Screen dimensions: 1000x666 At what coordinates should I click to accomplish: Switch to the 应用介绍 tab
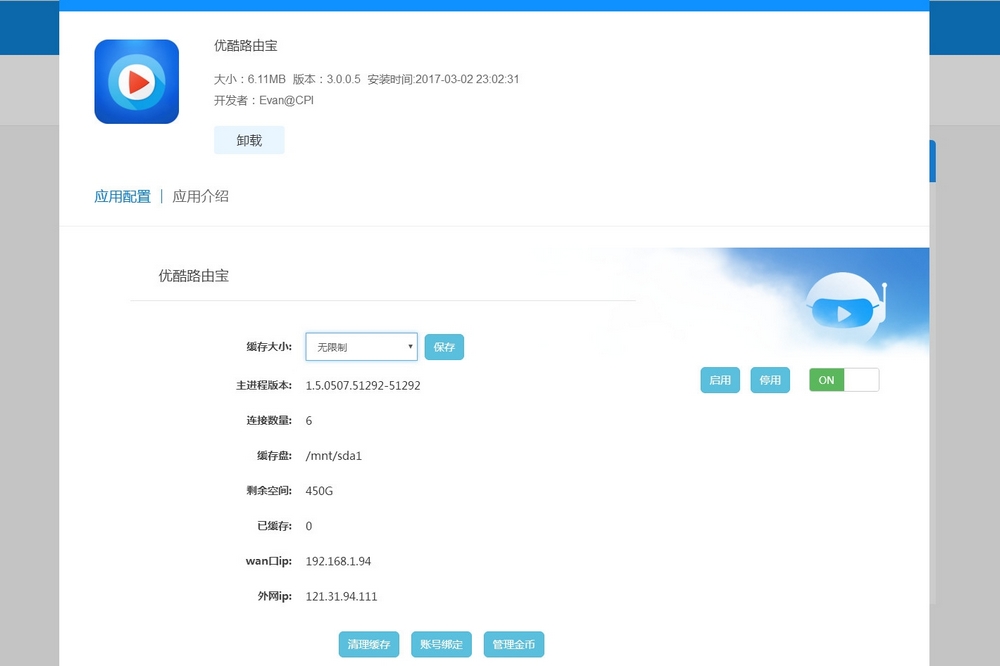(x=200, y=196)
